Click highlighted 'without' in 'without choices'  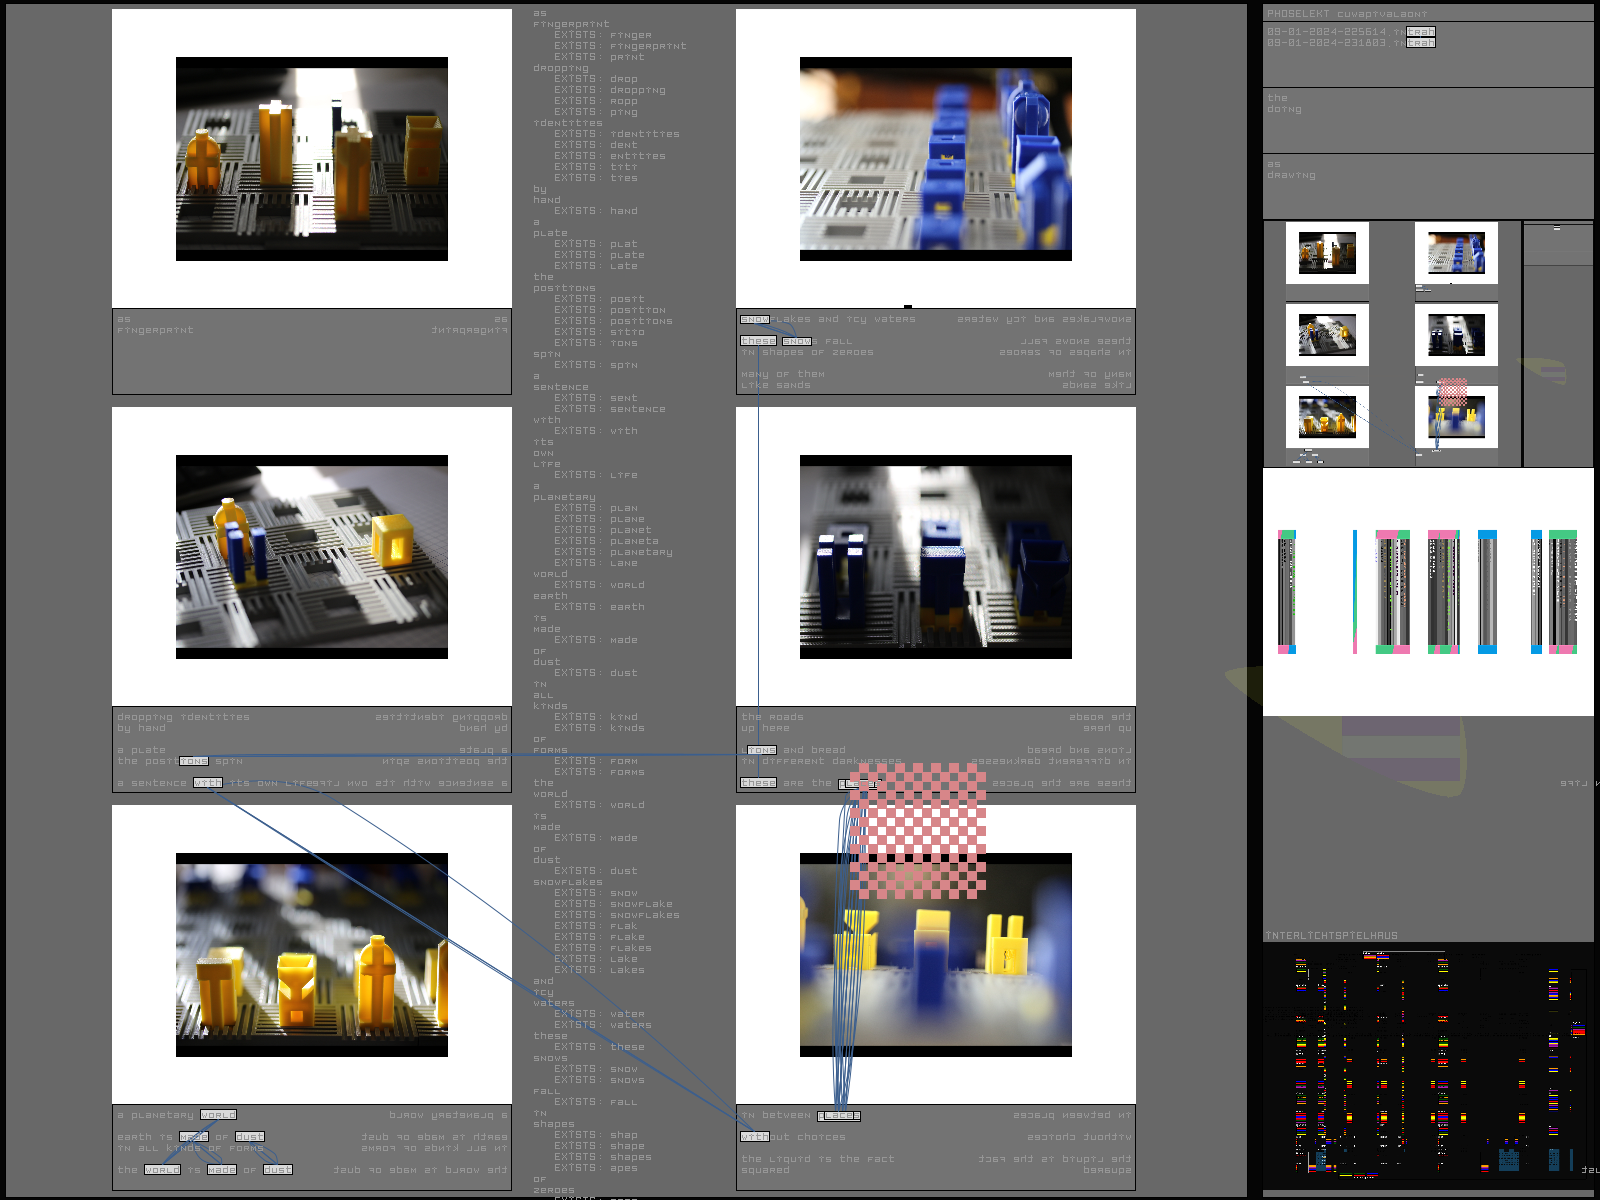point(755,1137)
